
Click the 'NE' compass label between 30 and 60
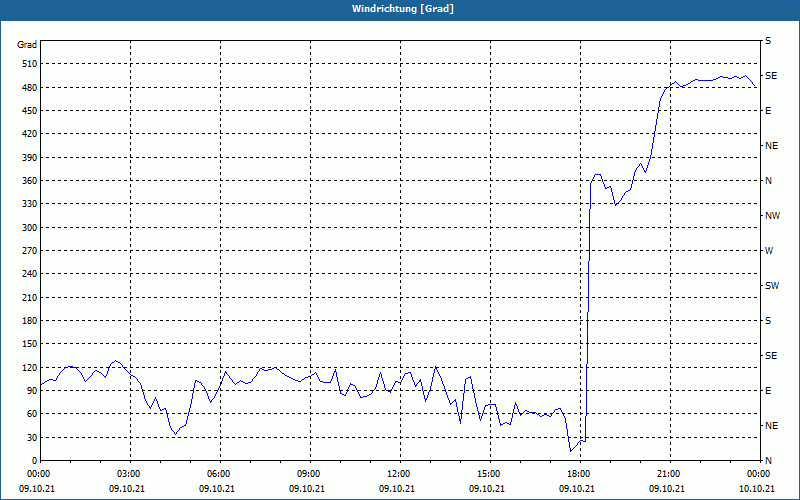point(771,426)
